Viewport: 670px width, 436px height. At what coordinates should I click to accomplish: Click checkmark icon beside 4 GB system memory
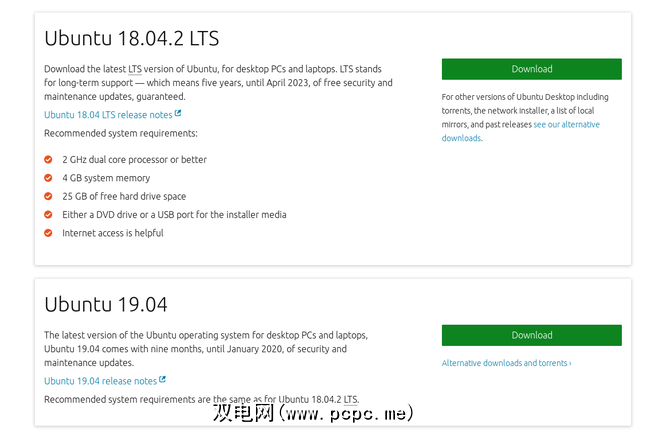(49, 178)
